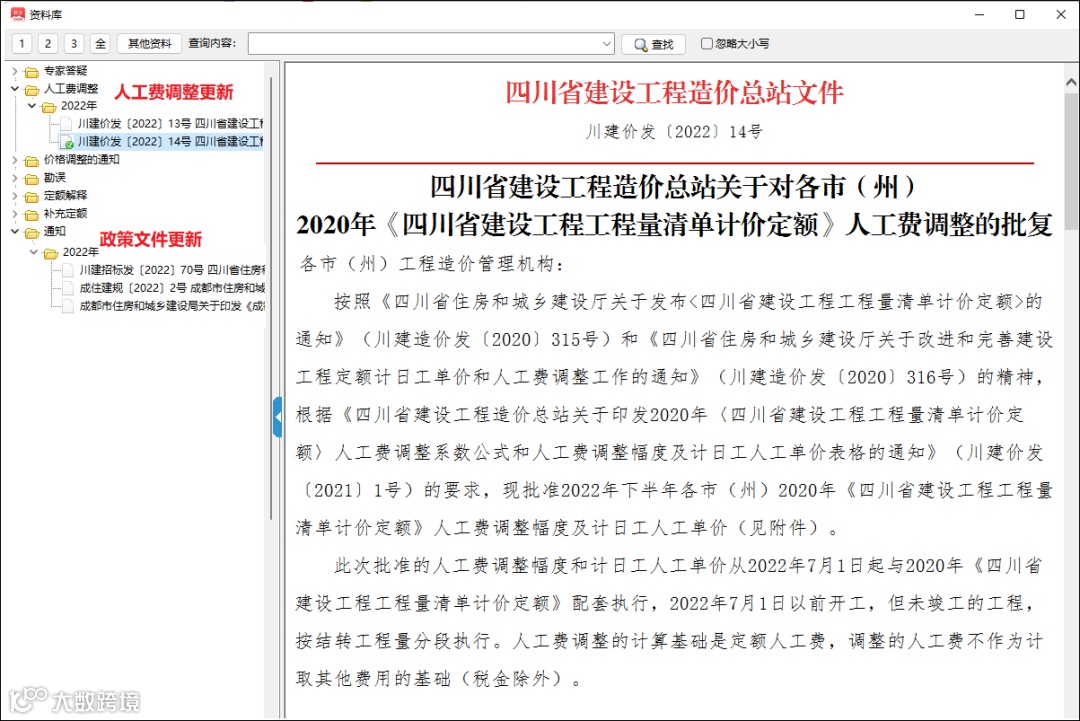This screenshot has height=721, width=1080.
Task: Click the 全 expand-all button
Action: tap(101, 43)
